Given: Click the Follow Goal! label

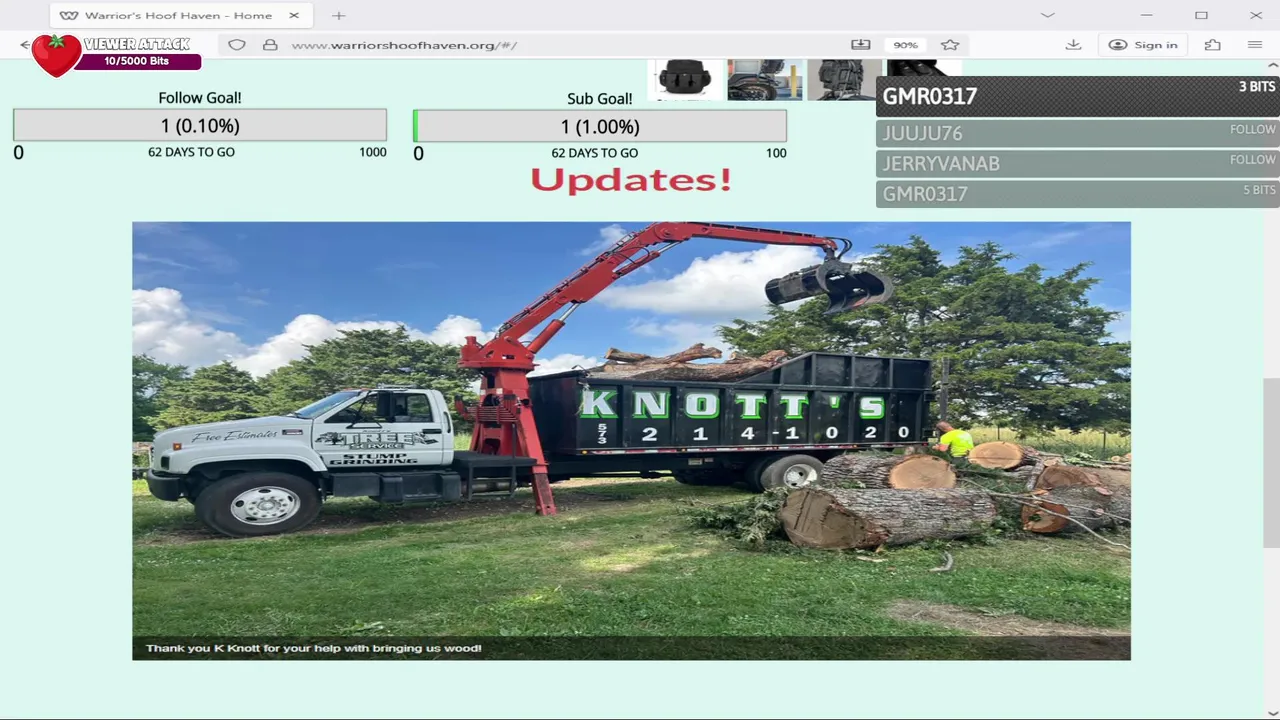Looking at the screenshot, I should [x=200, y=98].
